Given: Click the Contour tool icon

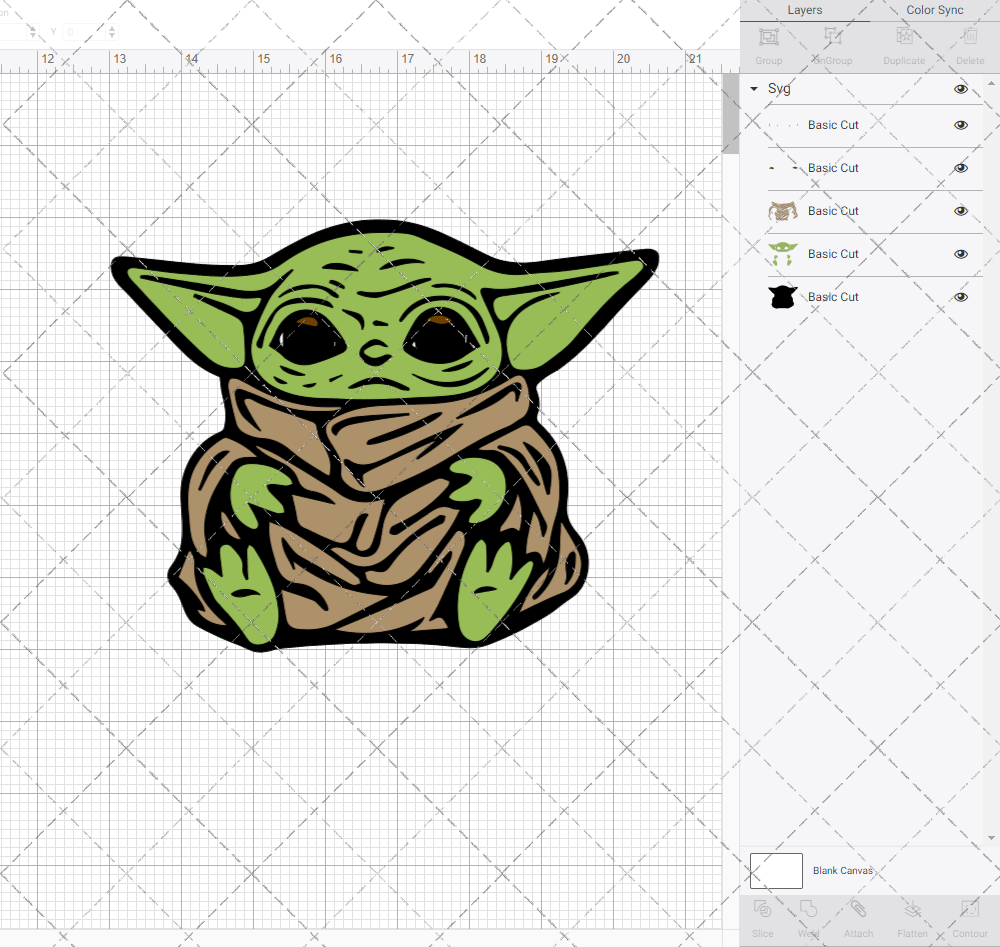Looking at the screenshot, I should pos(969,908).
